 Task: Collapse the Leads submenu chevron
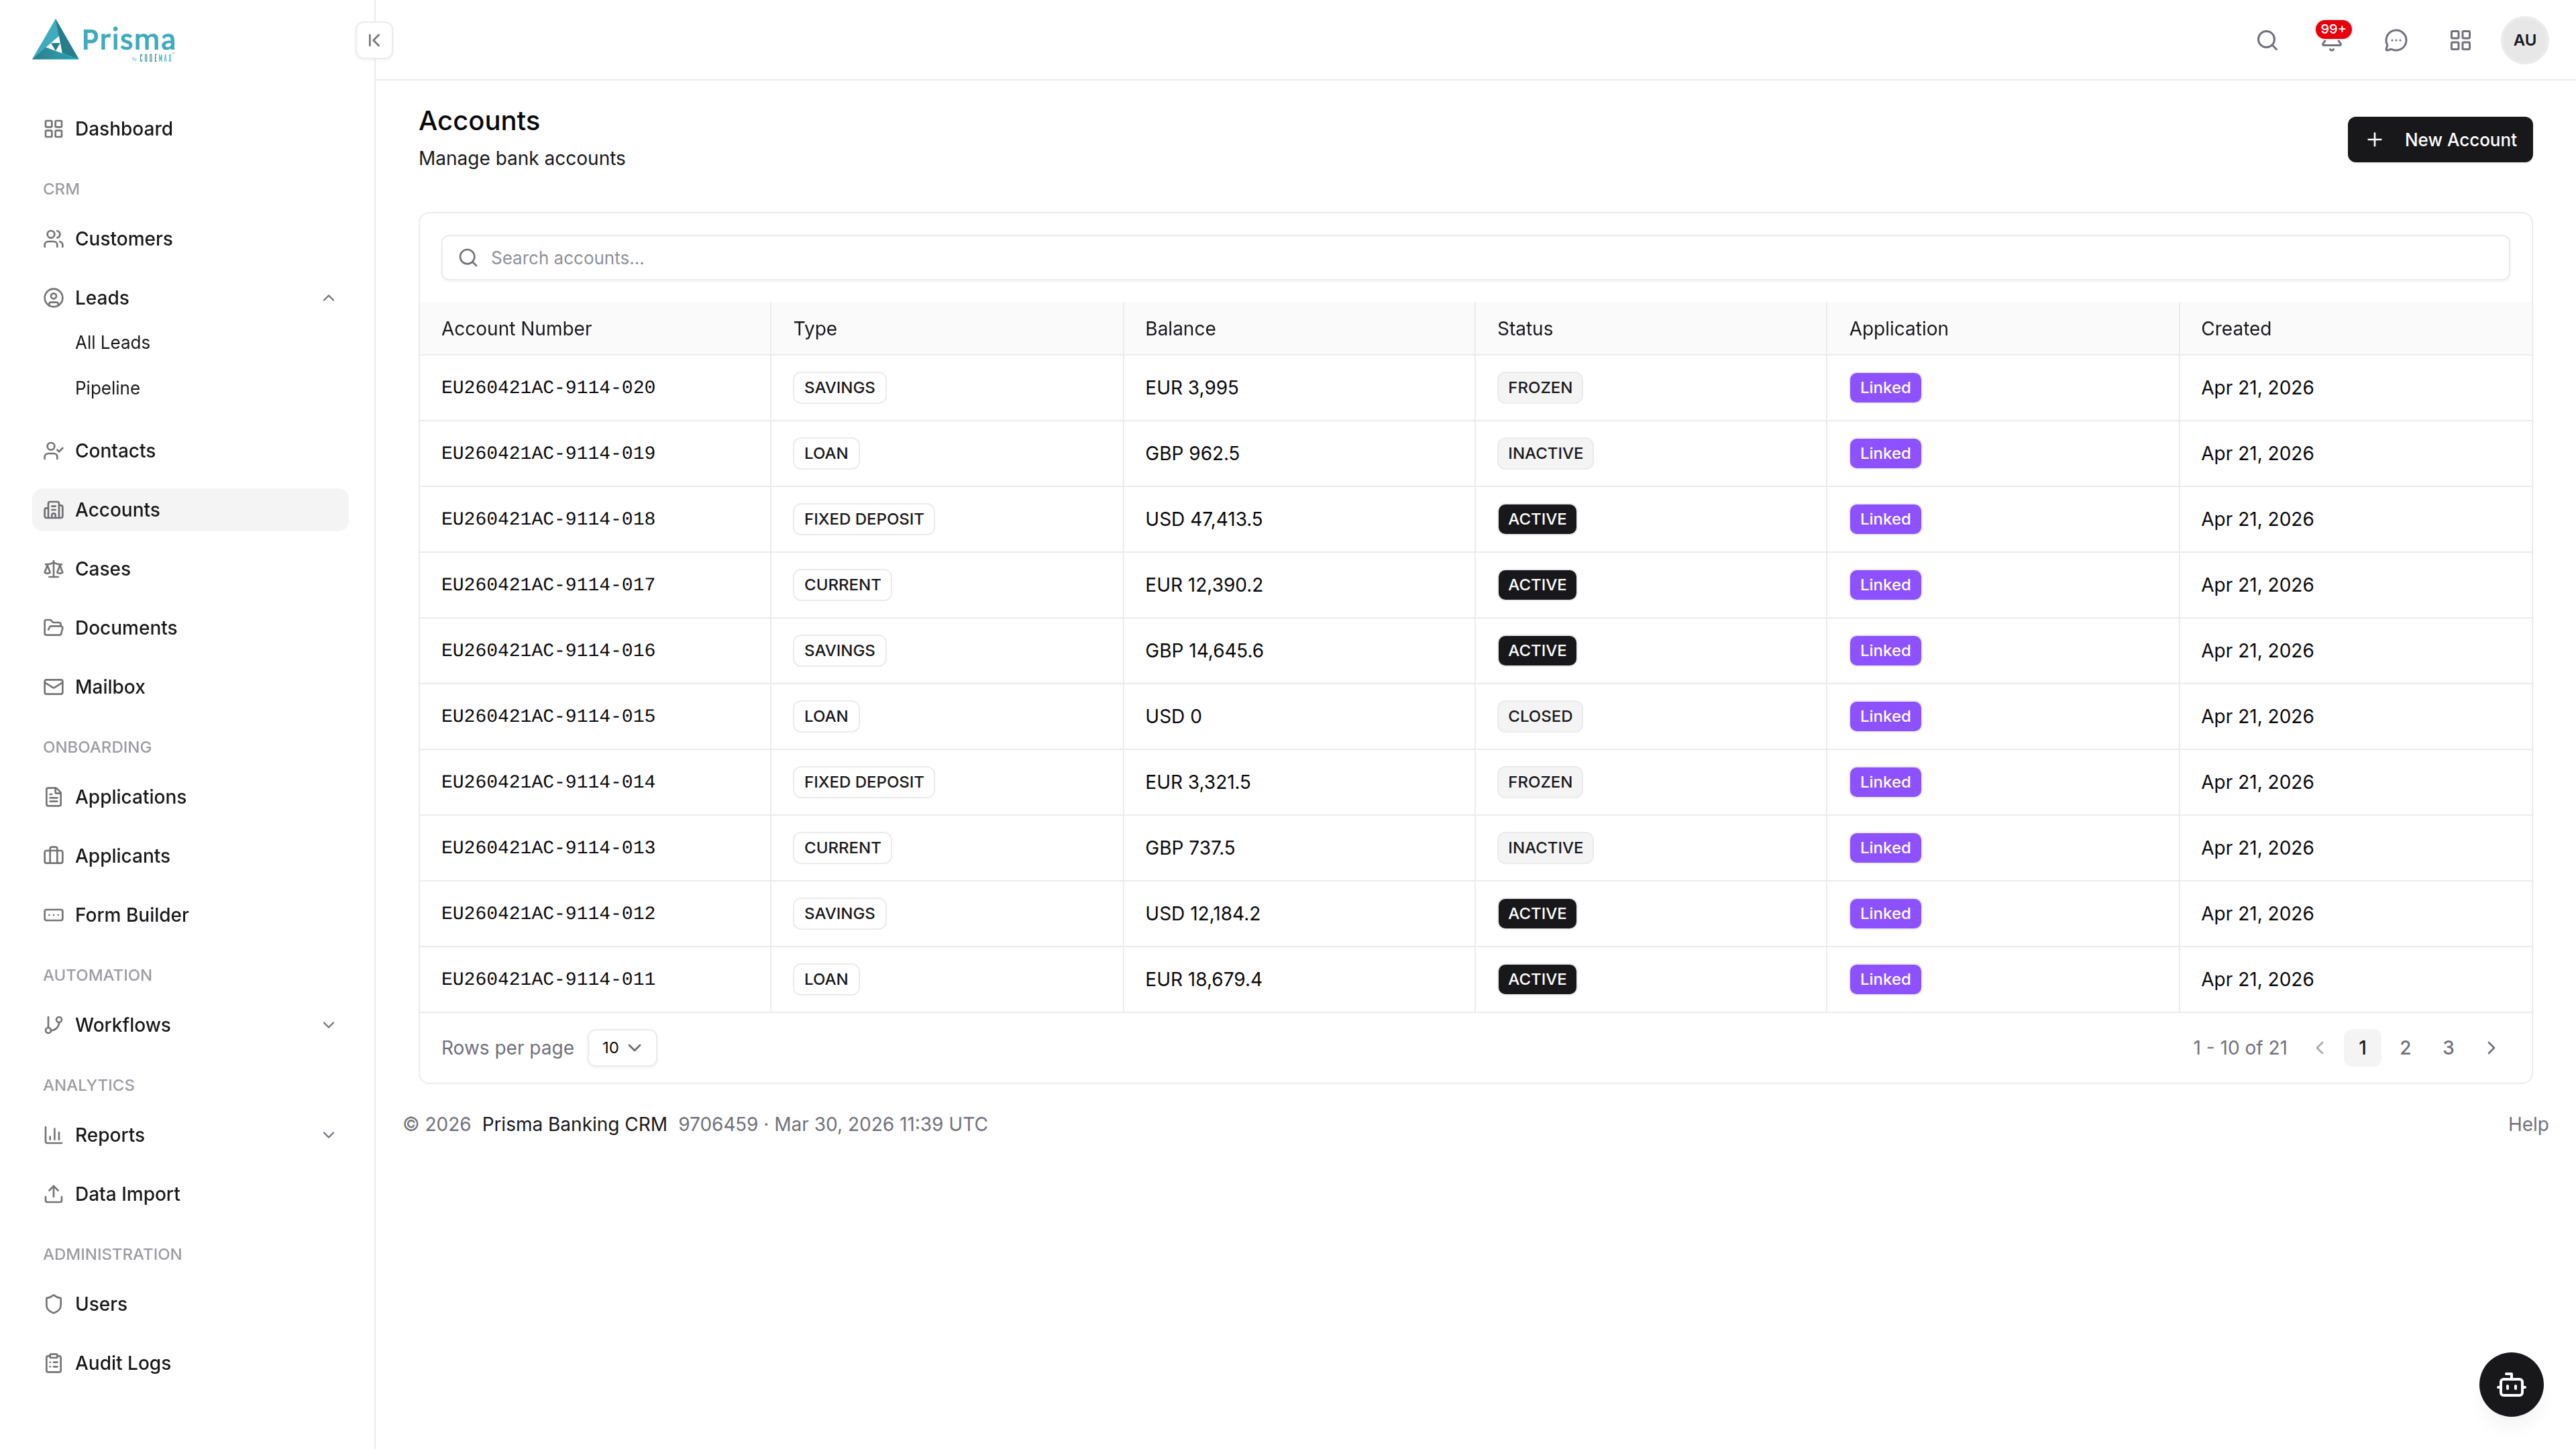(x=328, y=298)
